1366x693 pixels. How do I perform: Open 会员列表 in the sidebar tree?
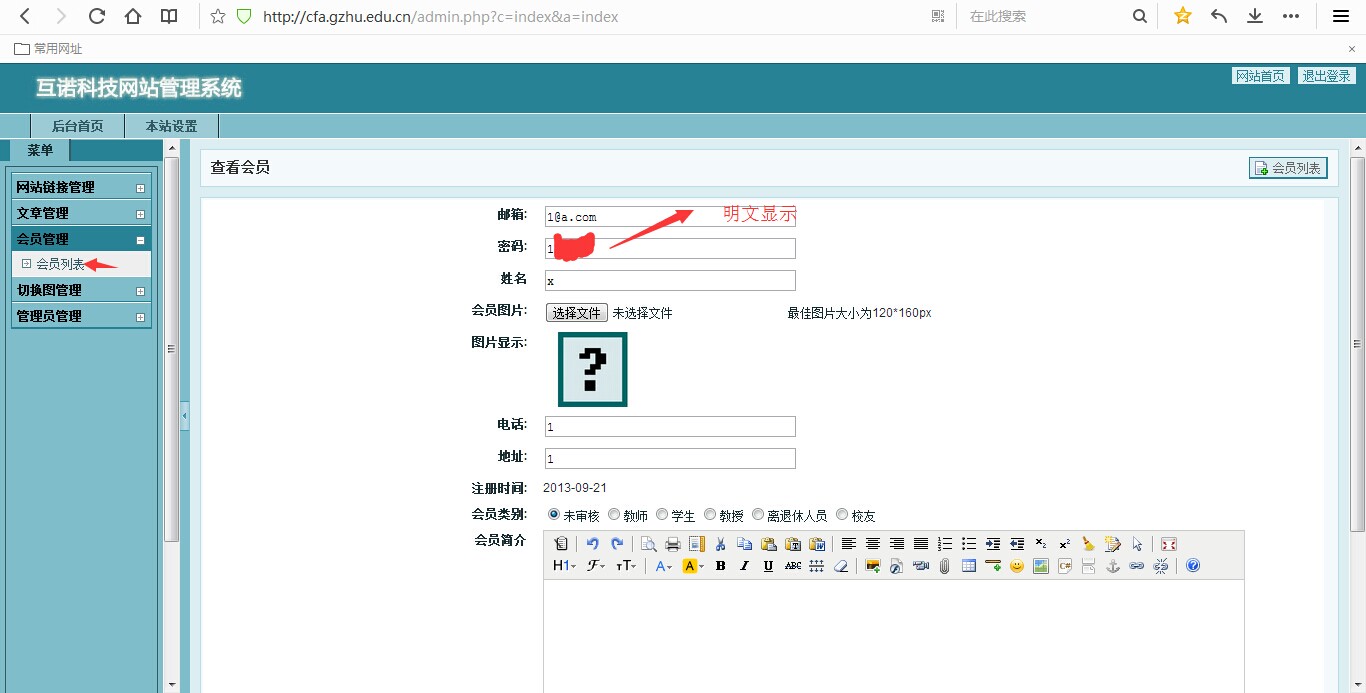60,264
